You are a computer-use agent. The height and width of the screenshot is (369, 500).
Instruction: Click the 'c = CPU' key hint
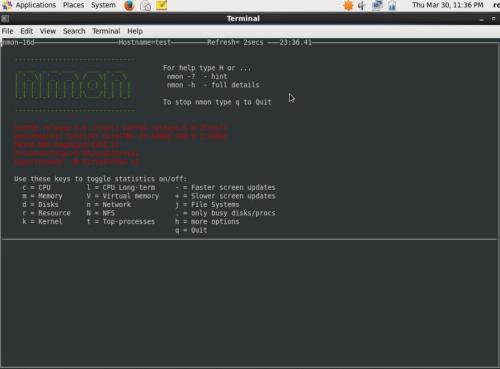tap(36, 188)
